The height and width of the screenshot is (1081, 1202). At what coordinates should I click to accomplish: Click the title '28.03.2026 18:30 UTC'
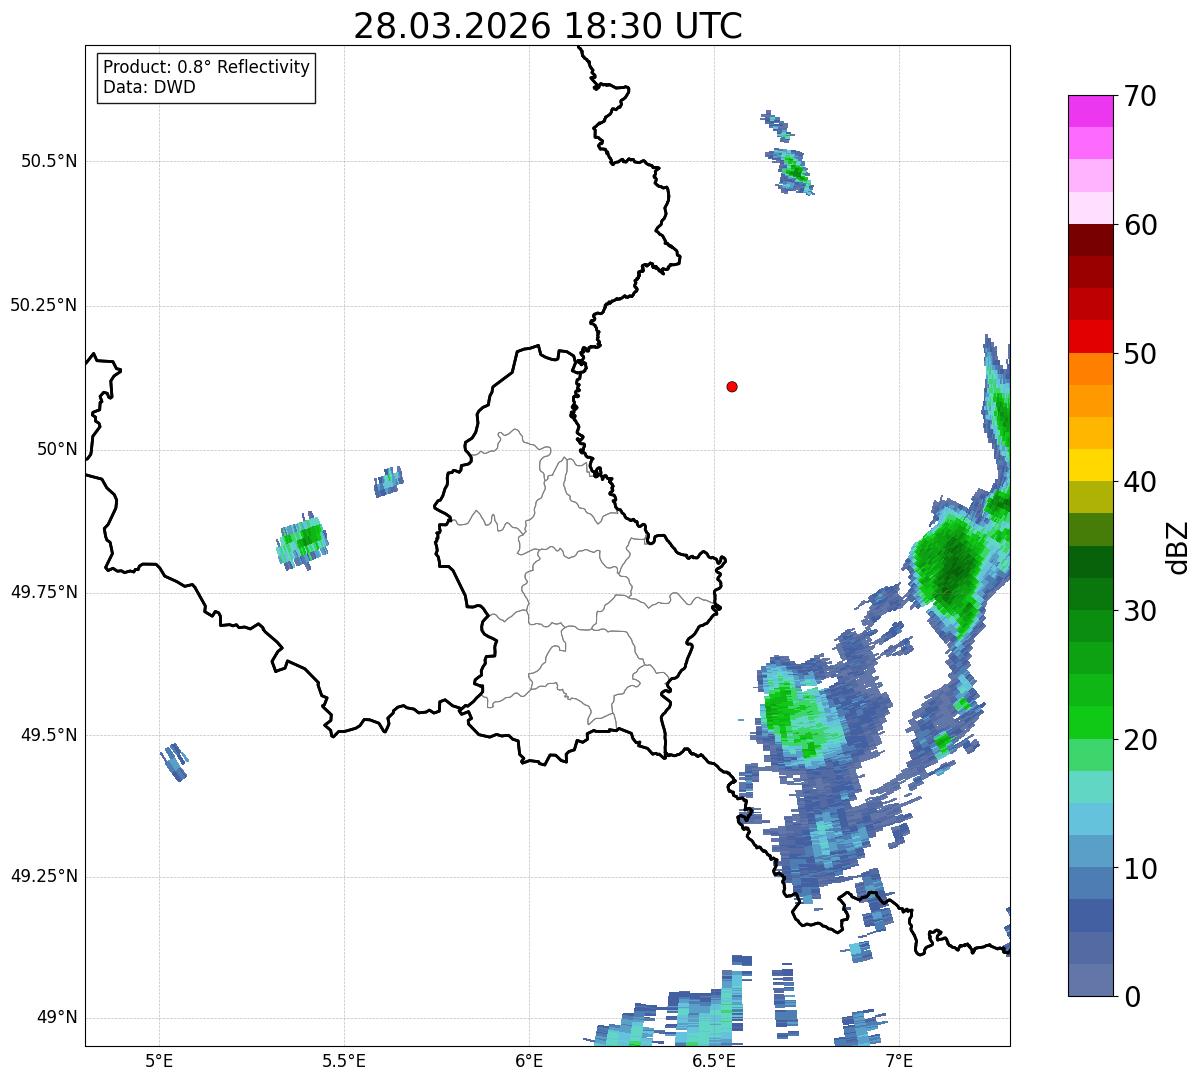[x=548, y=26]
